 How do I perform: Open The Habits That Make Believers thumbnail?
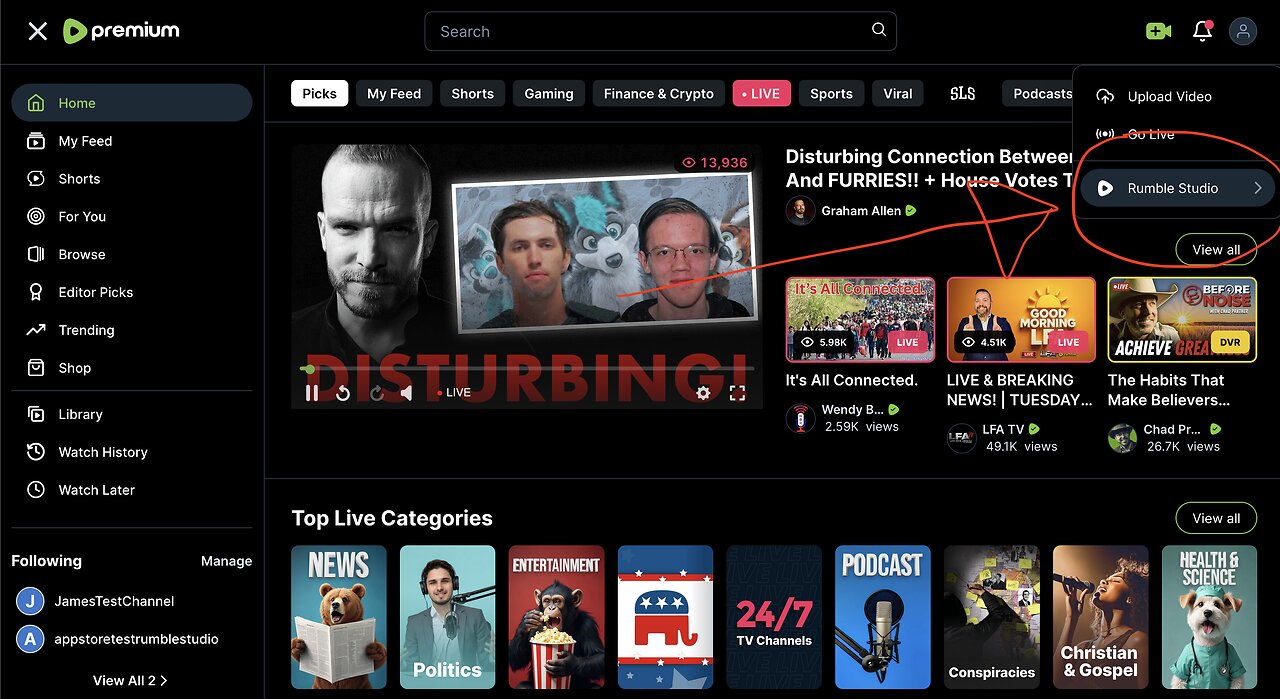click(1182, 319)
